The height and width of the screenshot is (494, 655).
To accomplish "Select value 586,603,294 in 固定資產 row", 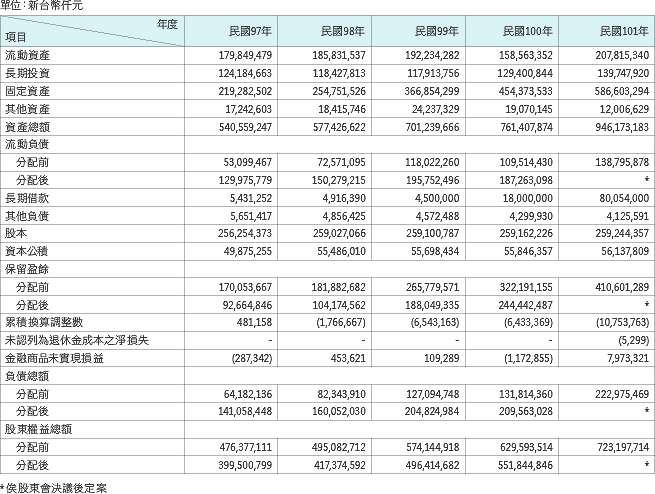I will (622, 91).
